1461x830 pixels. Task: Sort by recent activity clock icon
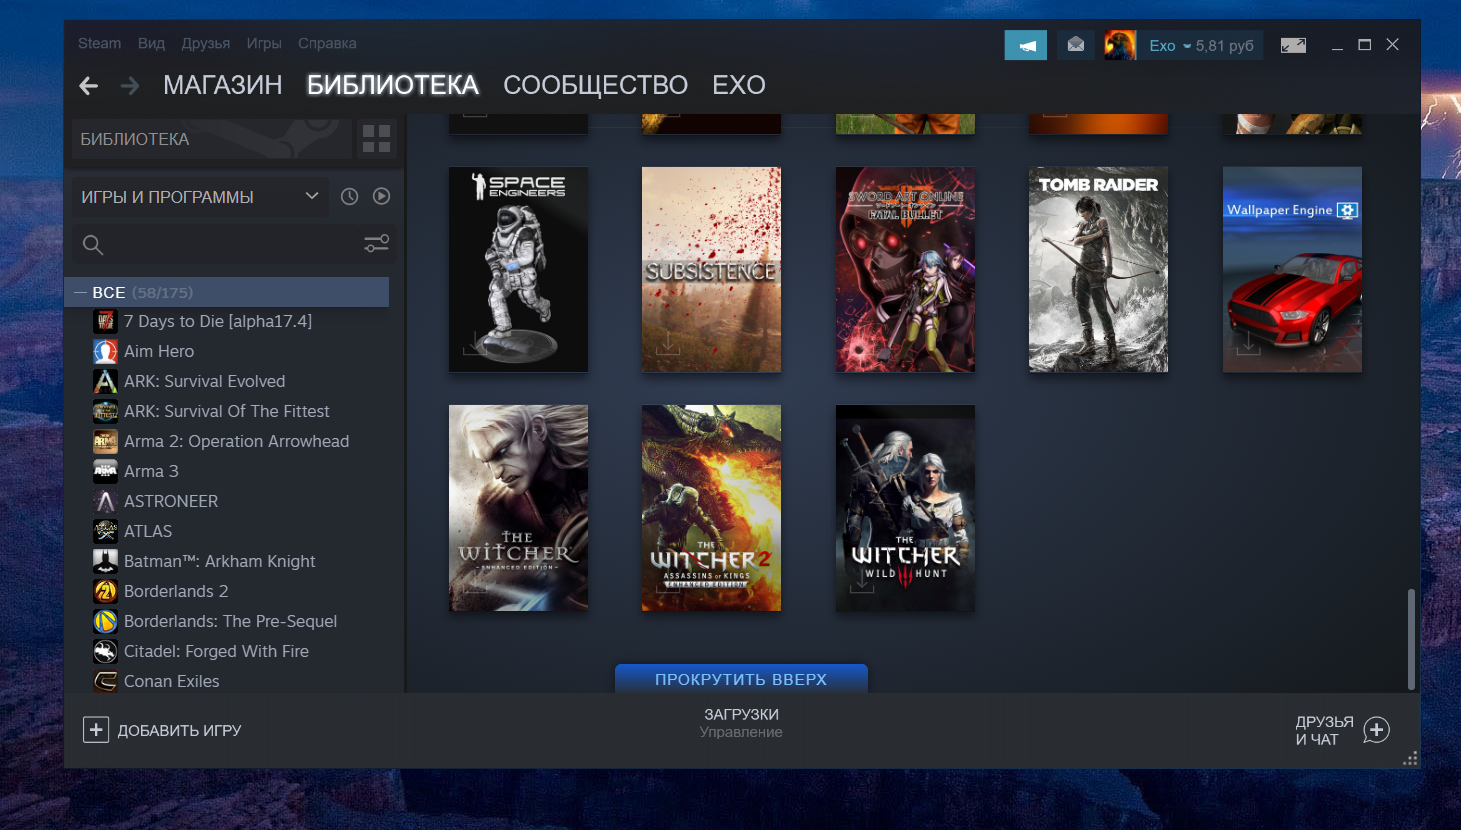(x=349, y=196)
